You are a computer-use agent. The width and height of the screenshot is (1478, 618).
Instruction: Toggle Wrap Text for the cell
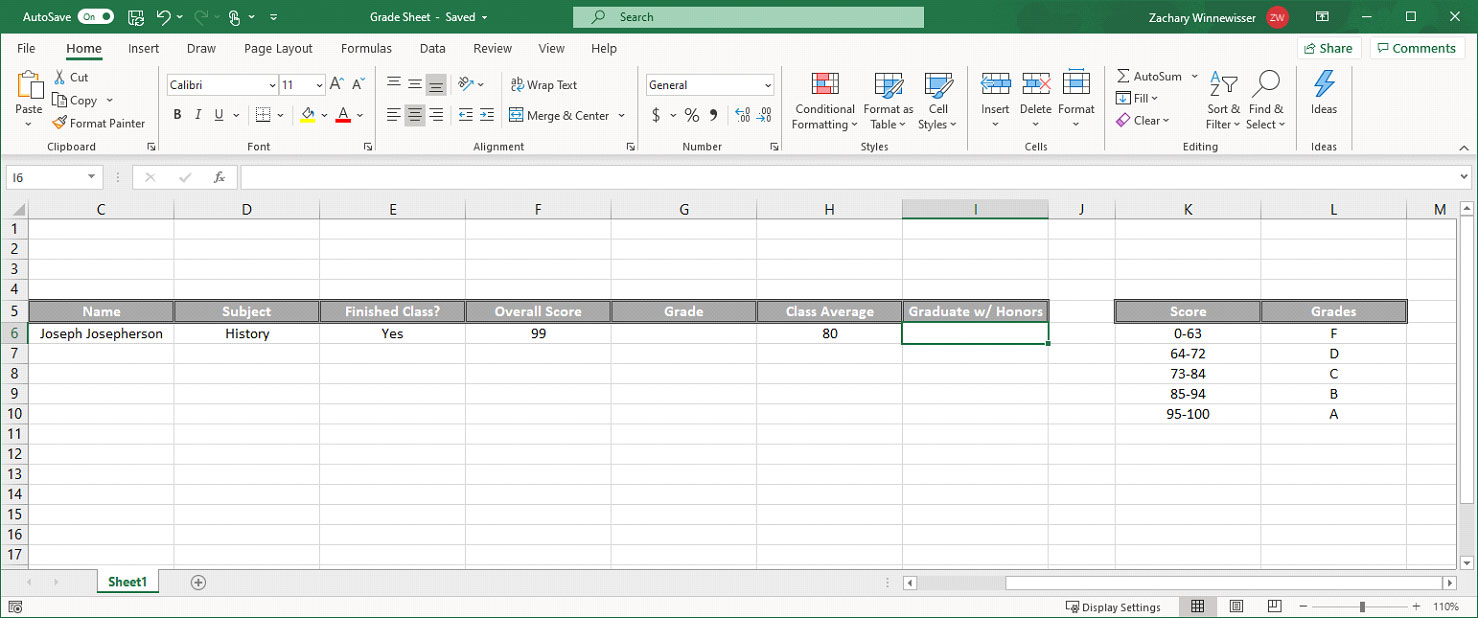[544, 85]
